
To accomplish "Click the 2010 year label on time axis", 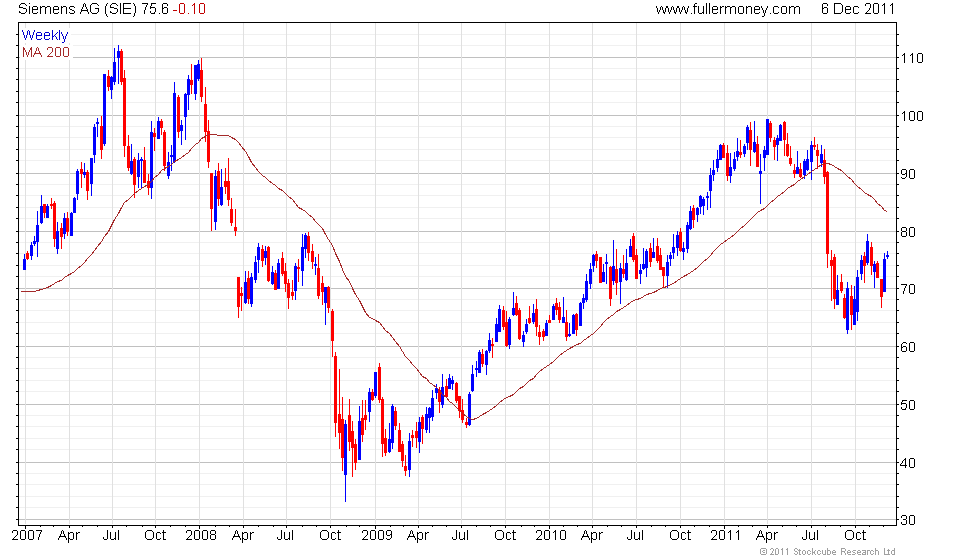I will (551, 536).
